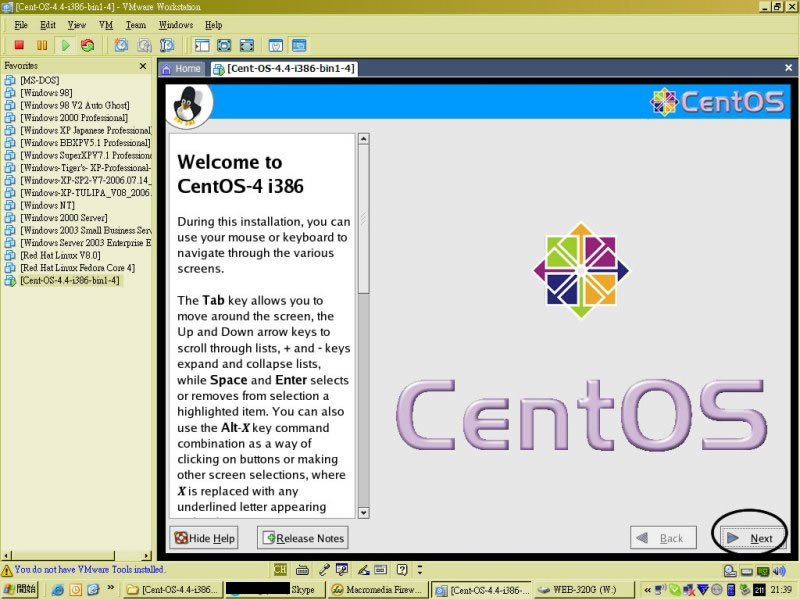Suspend the virtual machine with the pause icon

(x=42, y=45)
